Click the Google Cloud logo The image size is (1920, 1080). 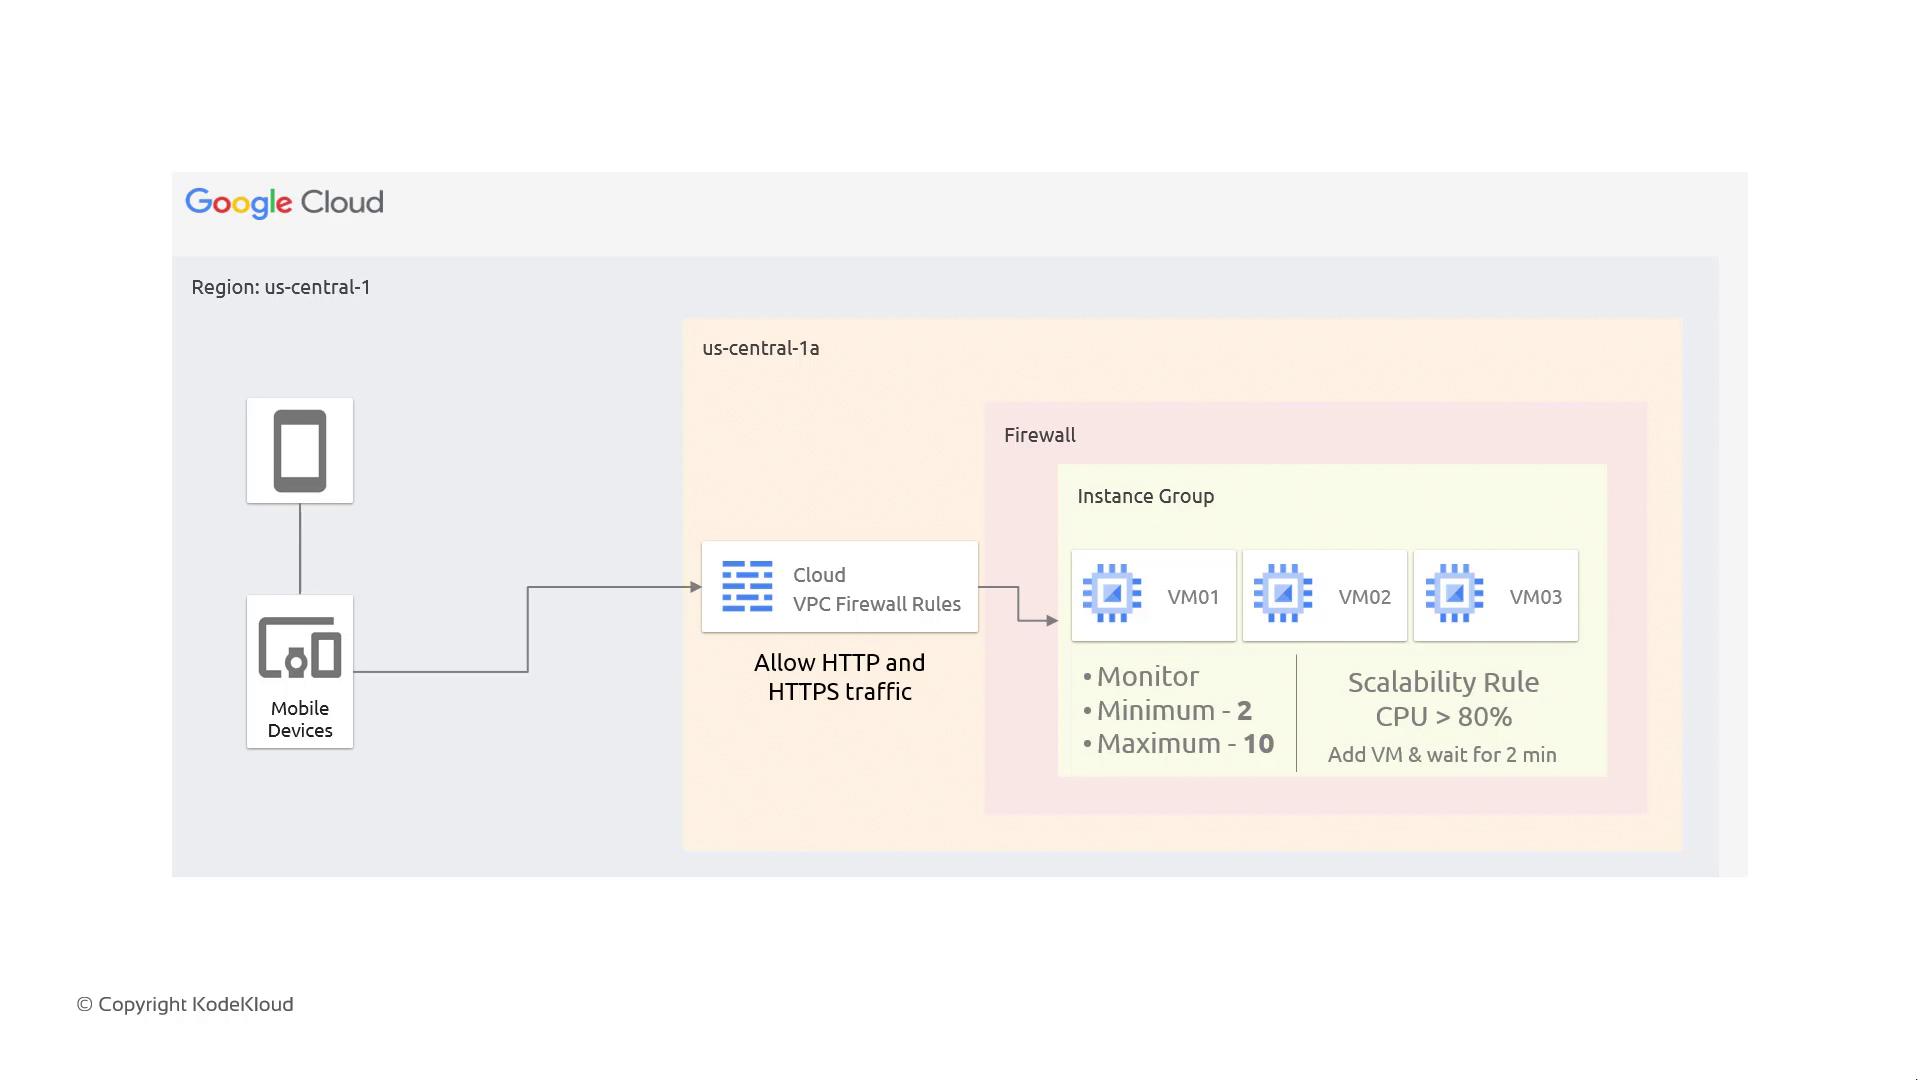pos(284,203)
